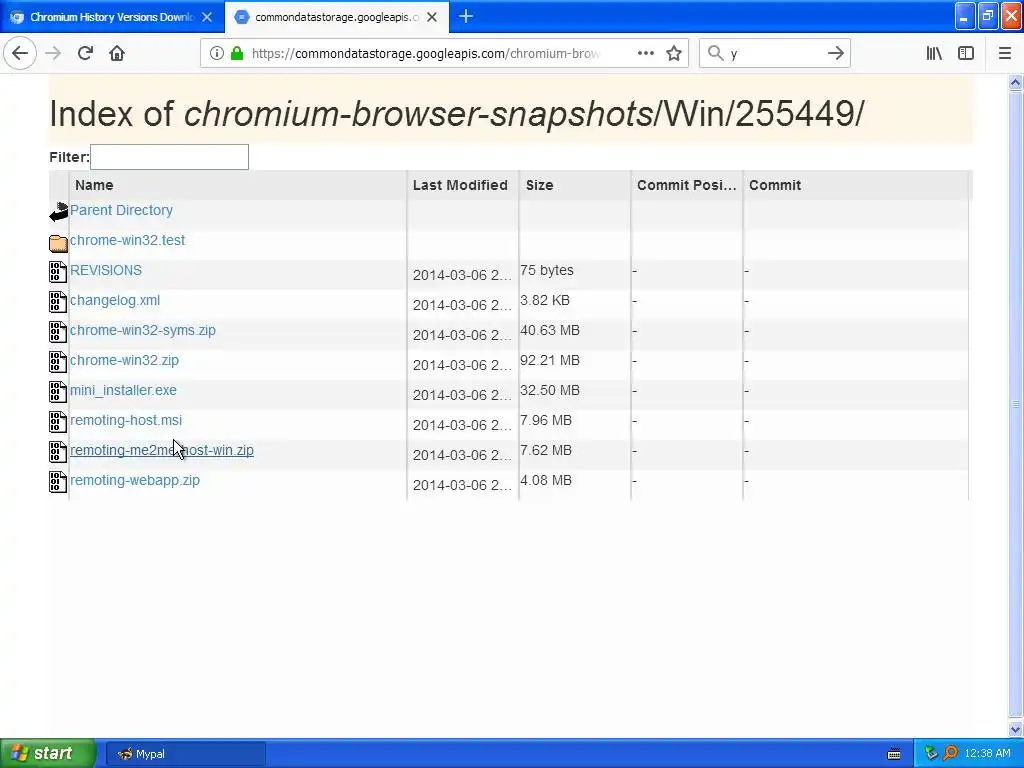Go to the home page

pos(117,53)
